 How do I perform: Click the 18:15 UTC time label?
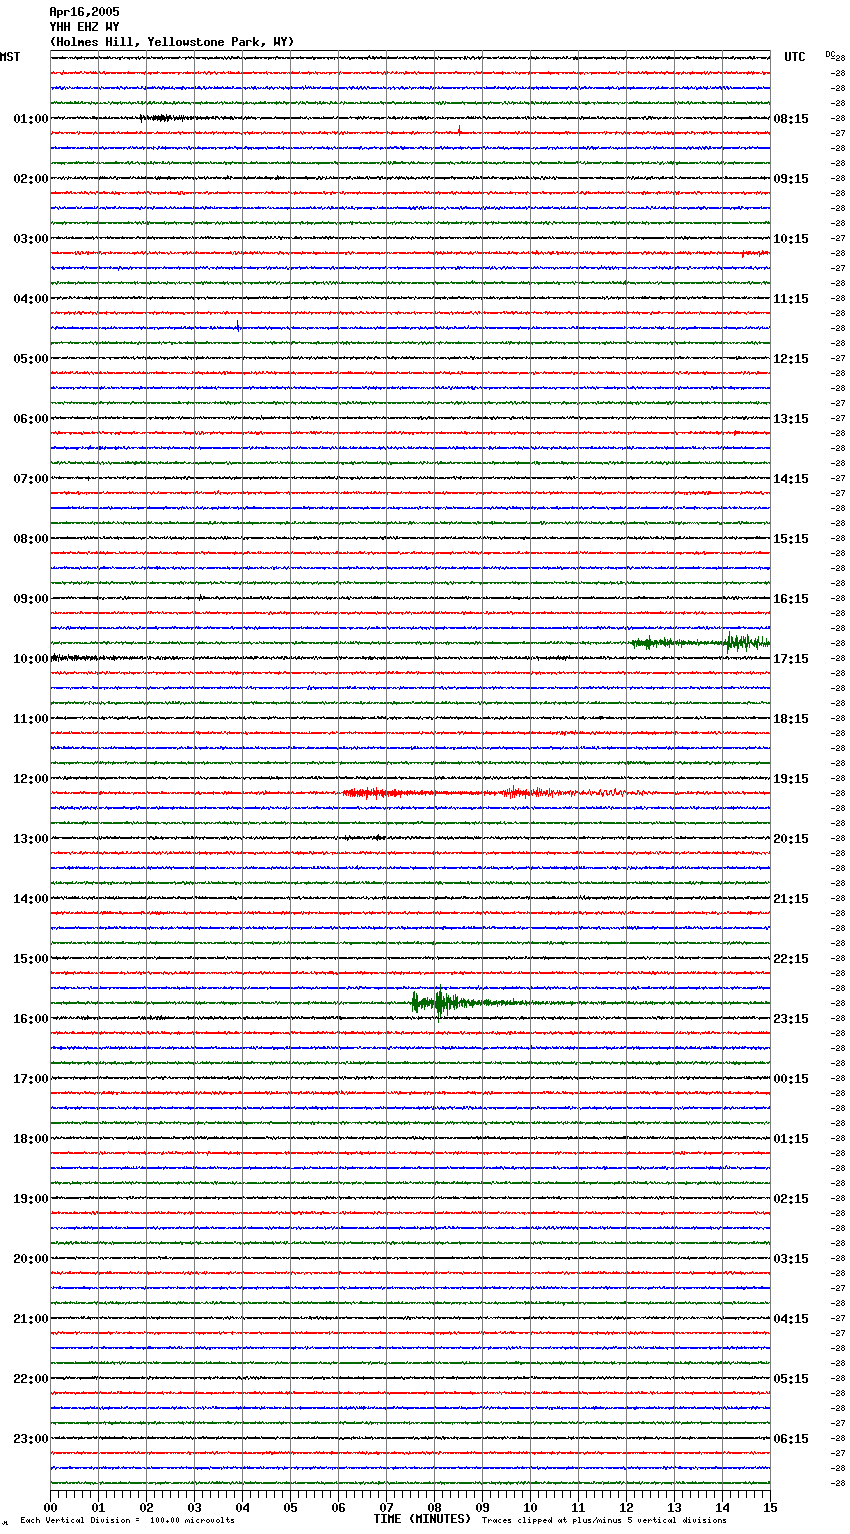[791, 719]
